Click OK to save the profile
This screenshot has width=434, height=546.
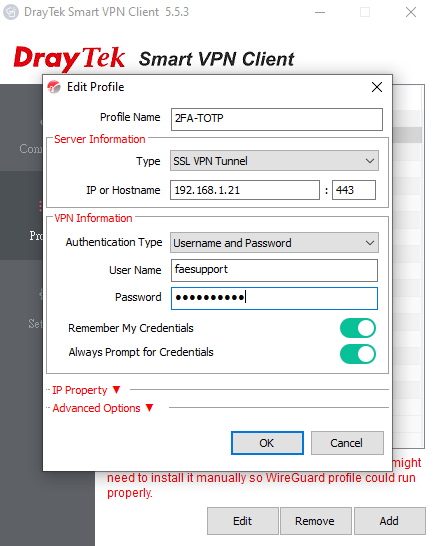[267, 443]
